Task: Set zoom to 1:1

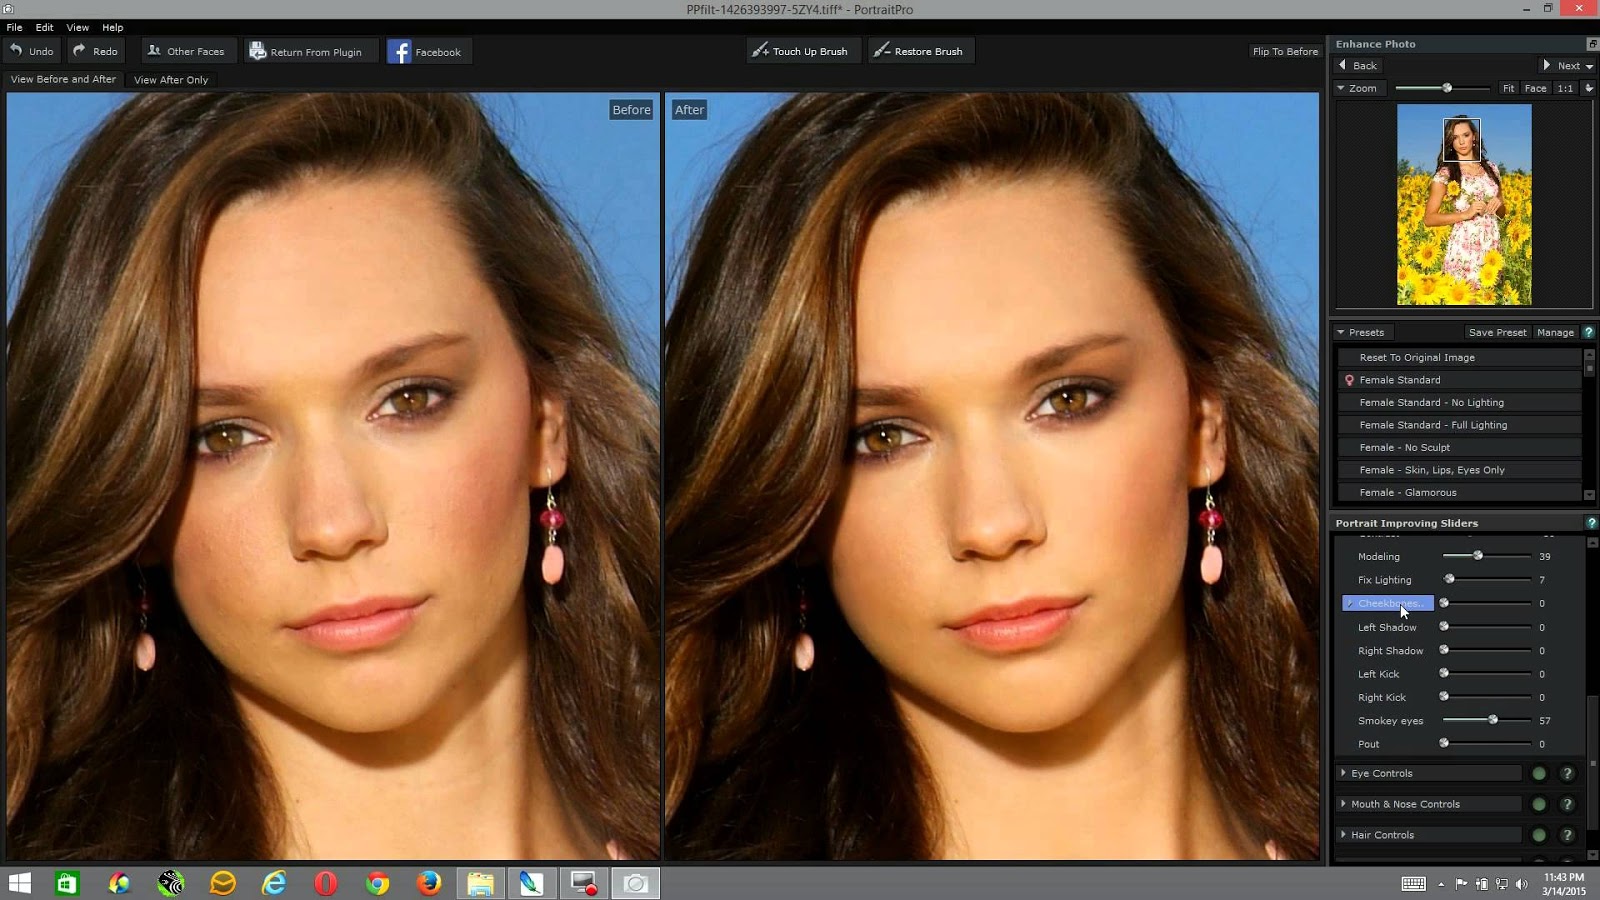Action: coord(1565,88)
